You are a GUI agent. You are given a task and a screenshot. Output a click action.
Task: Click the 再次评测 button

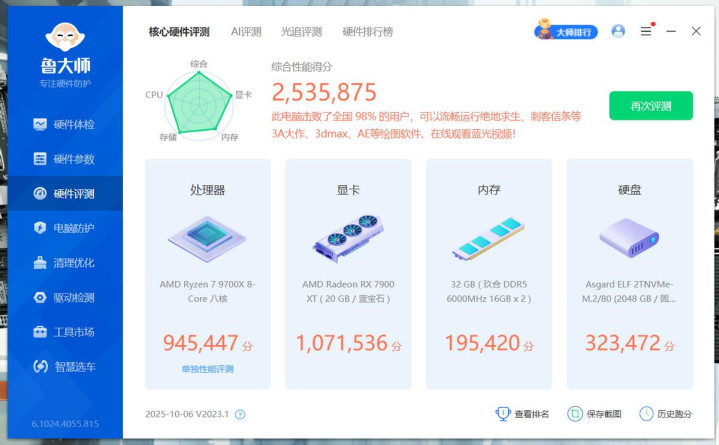tap(651, 106)
